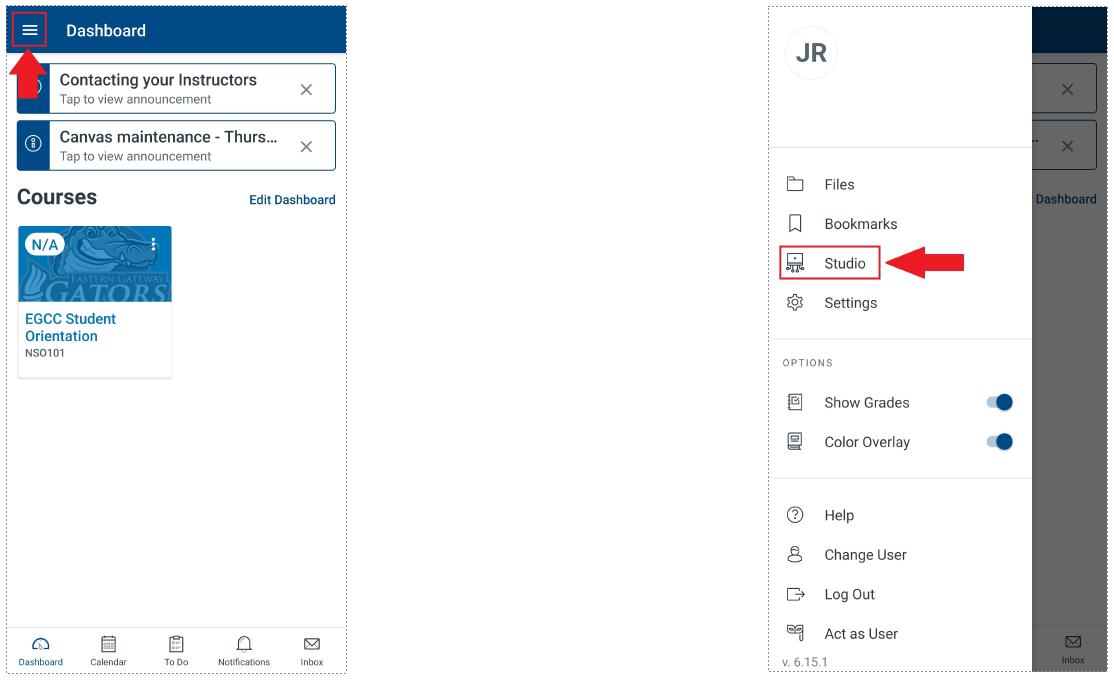Open the hamburger menu on Dashboard
Screen dimensions: 1114x680
click(x=30, y=31)
